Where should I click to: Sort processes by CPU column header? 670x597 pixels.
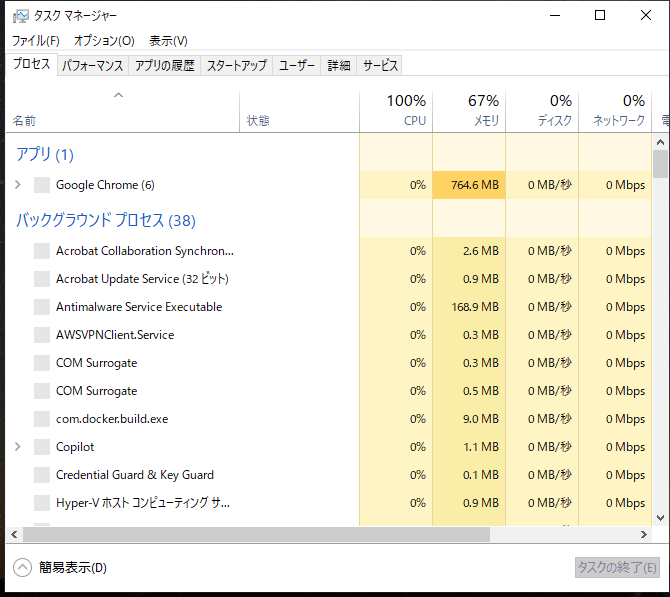pyautogui.click(x=396, y=111)
